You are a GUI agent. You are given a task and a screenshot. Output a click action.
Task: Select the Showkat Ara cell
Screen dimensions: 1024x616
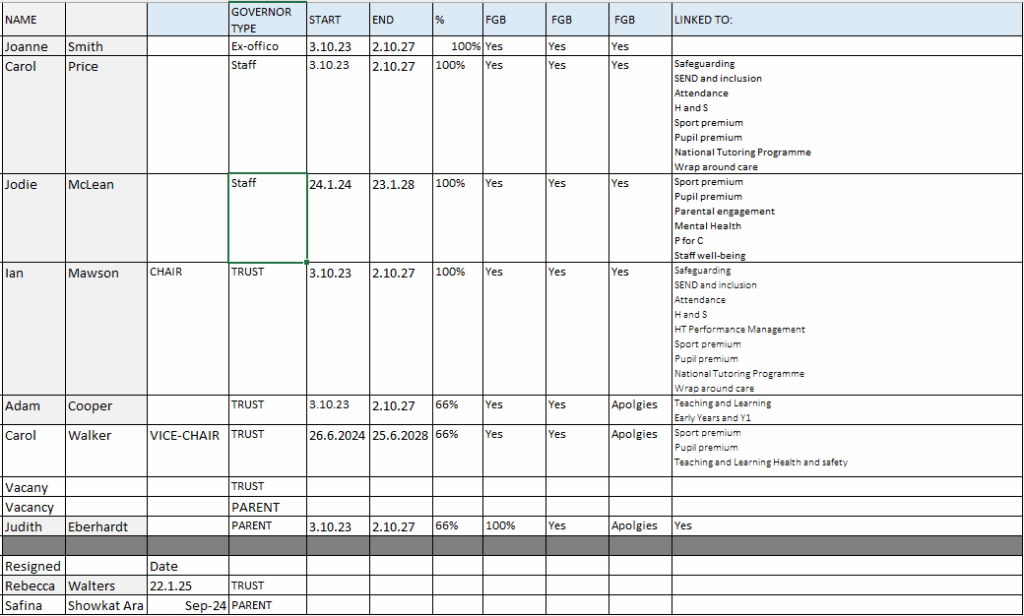(x=105, y=605)
